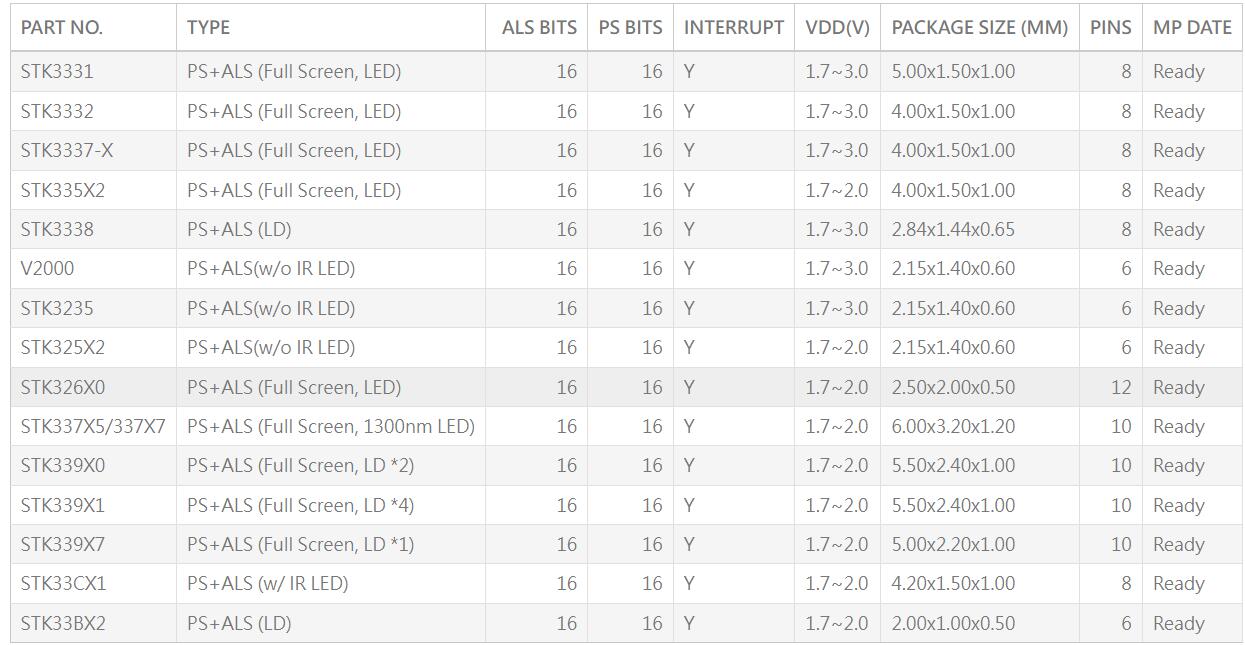Click the 1300nm LED type cell
The width and height of the screenshot is (1245, 645).
coord(330,427)
